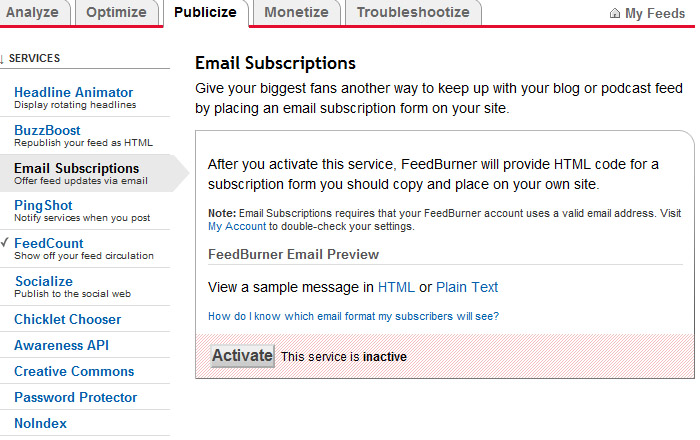This screenshot has width=700, height=440.
Task: Select Headline Animator service
Action: (74, 92)
